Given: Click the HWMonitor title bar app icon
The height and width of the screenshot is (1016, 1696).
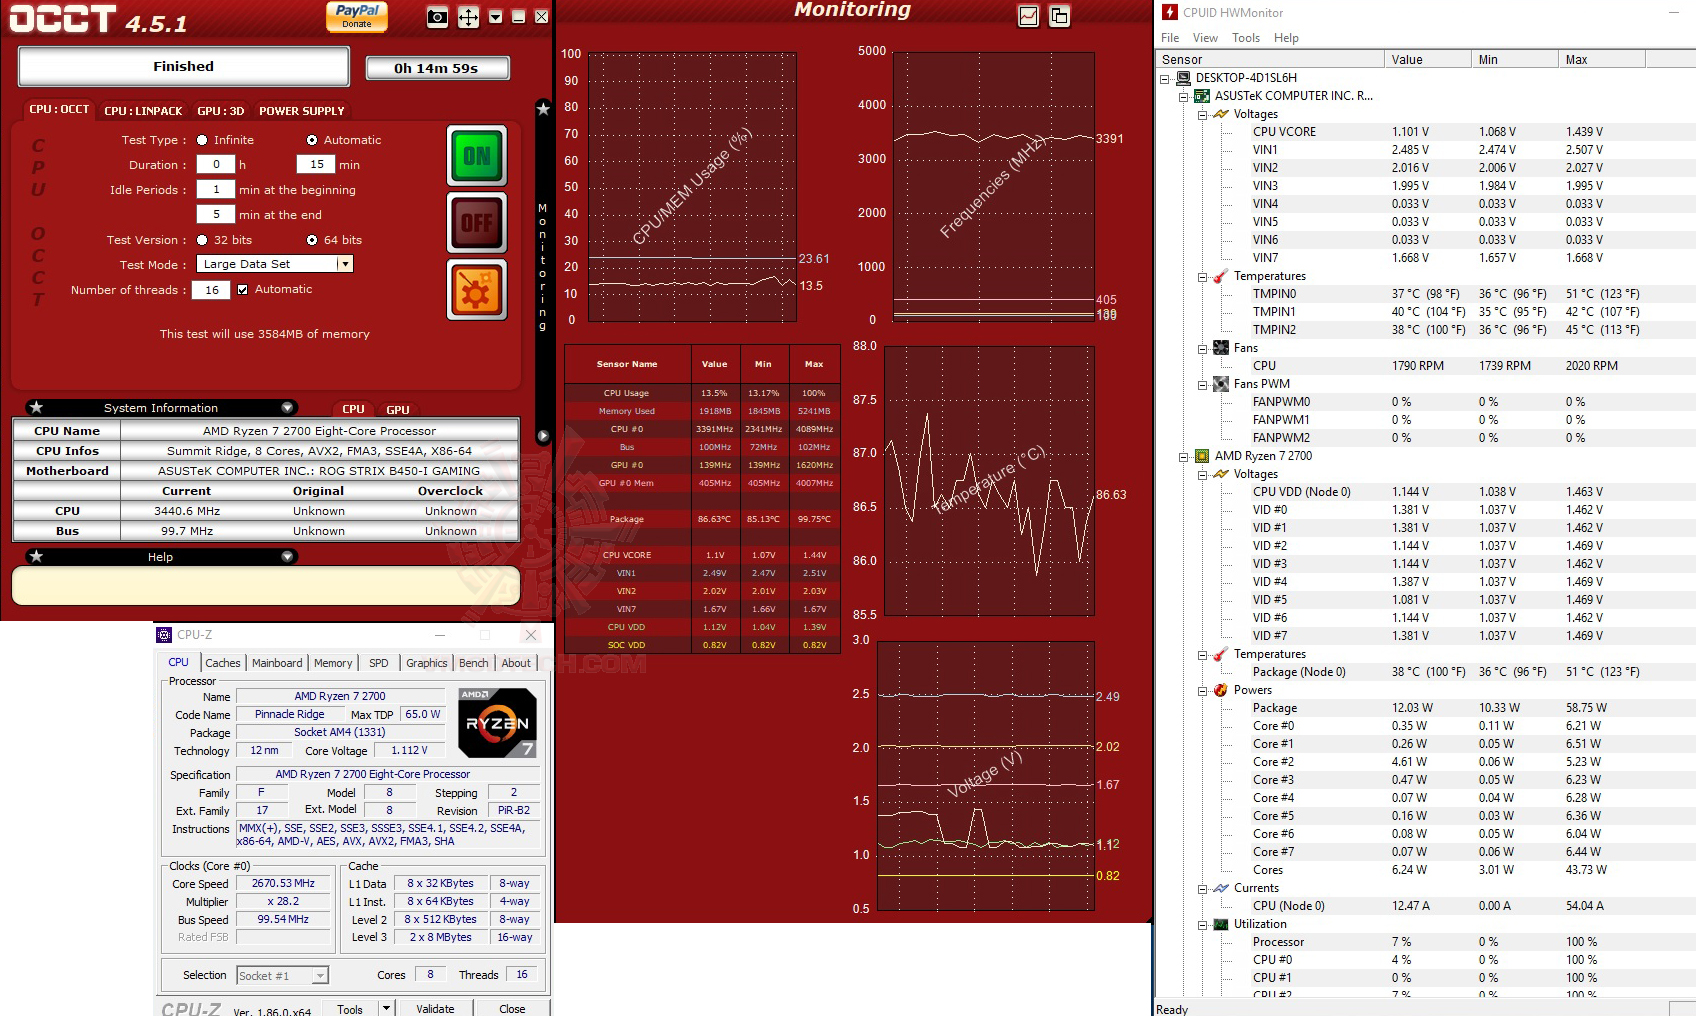Looking at the screenshot, I should 1170,12.
